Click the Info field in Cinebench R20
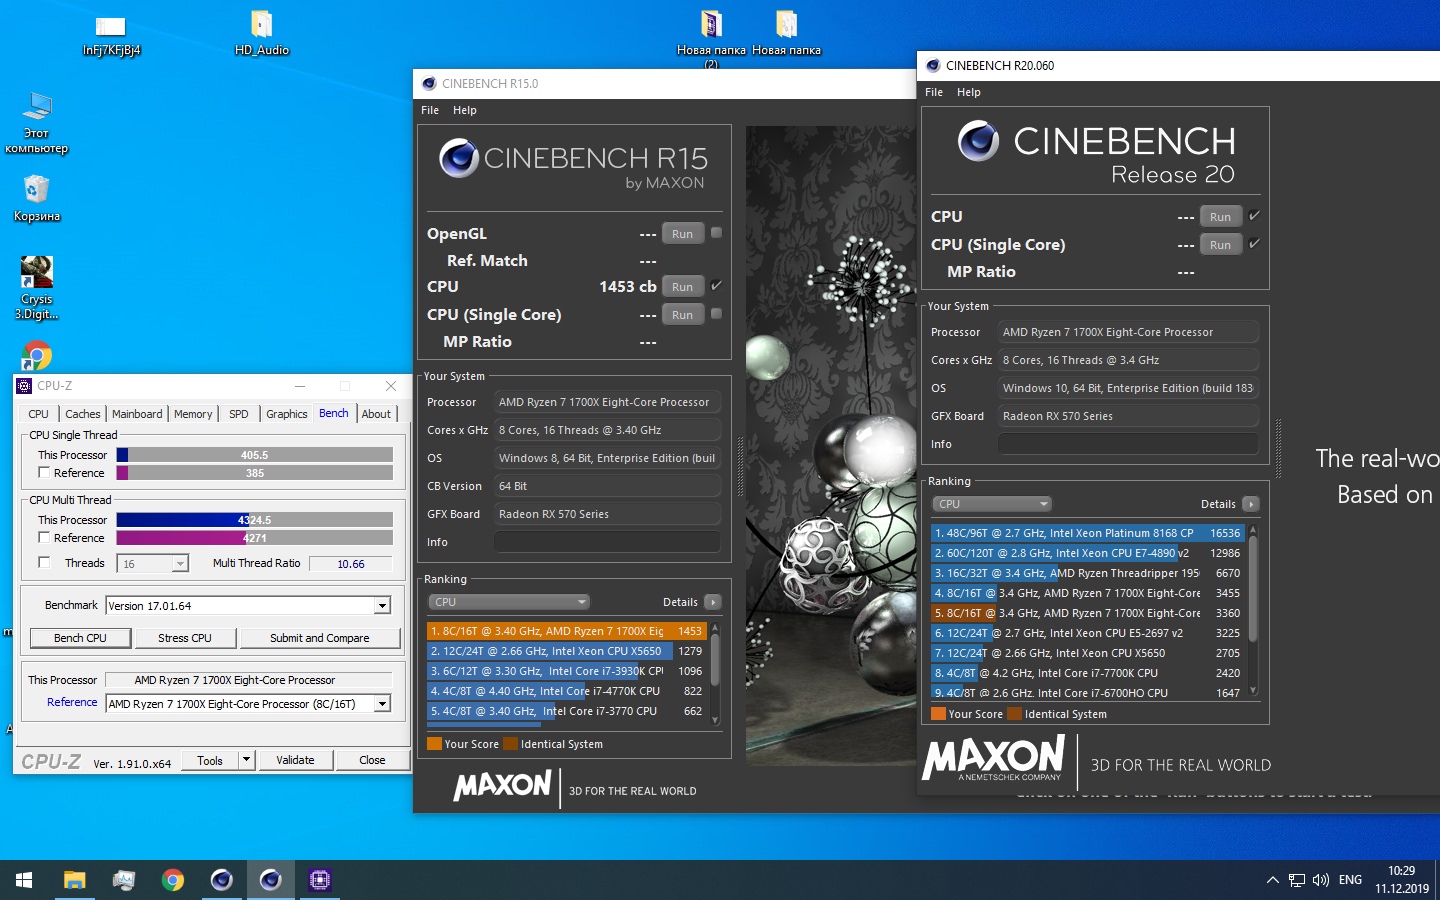This screenshot has height=900, width=1440. coord(1130,444)
